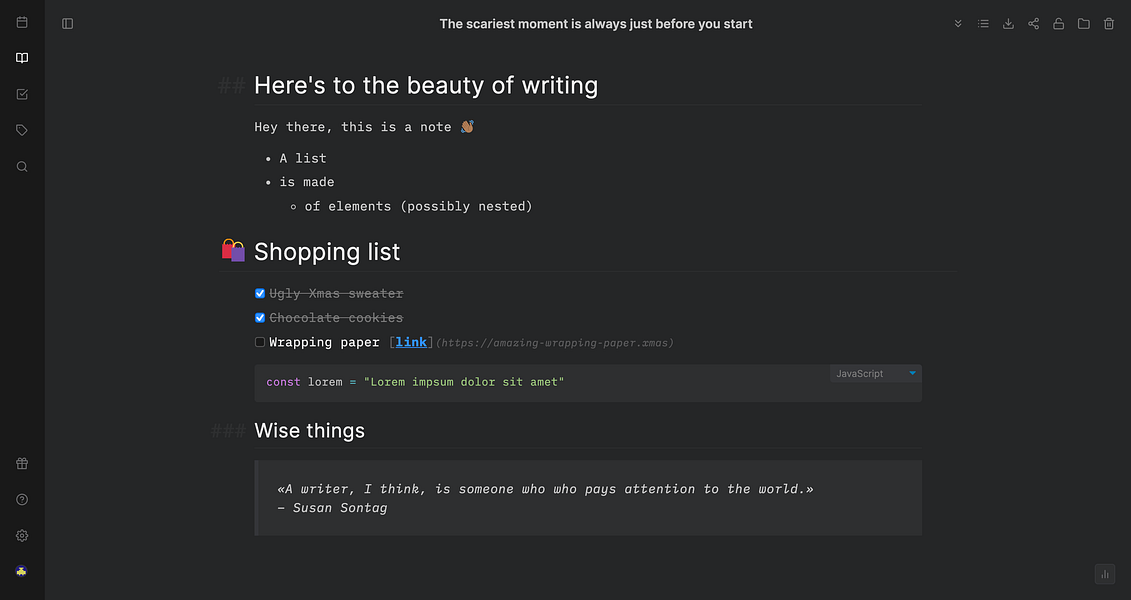Collapse sections with double chevron icon
This screenshot has height=600, width=1131.
tap(958, 24)
